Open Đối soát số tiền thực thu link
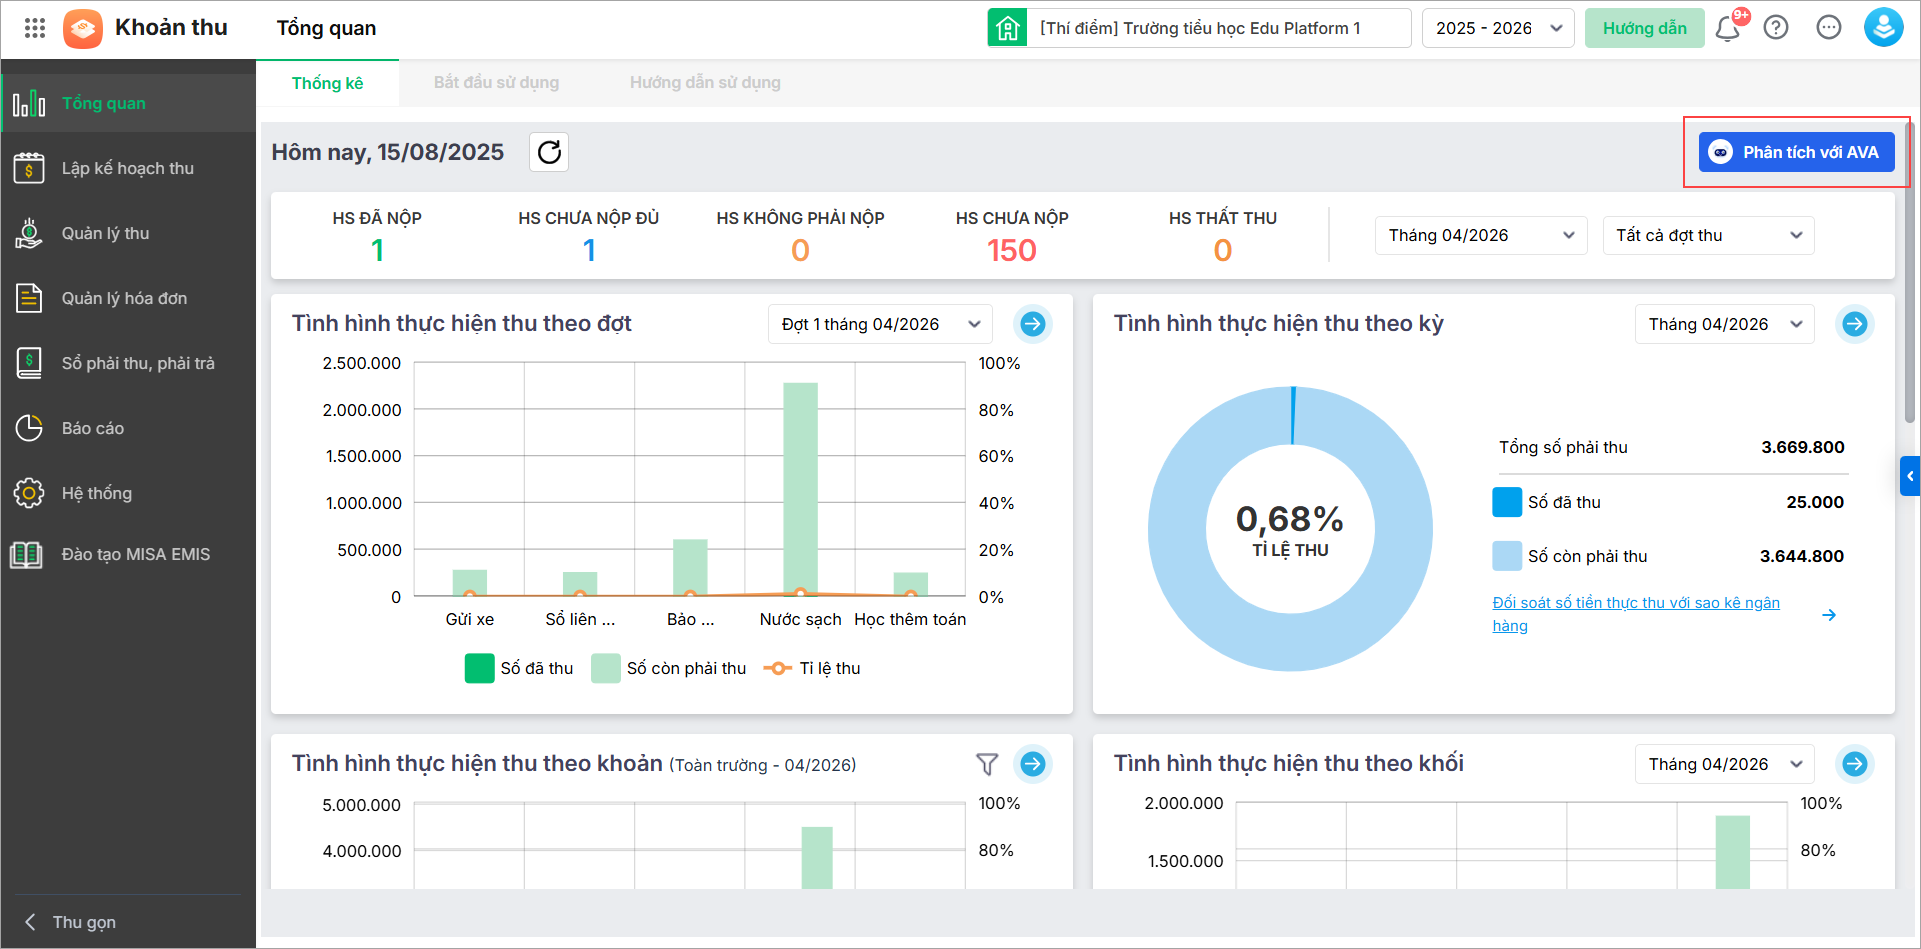 (x=1636, y=614)
